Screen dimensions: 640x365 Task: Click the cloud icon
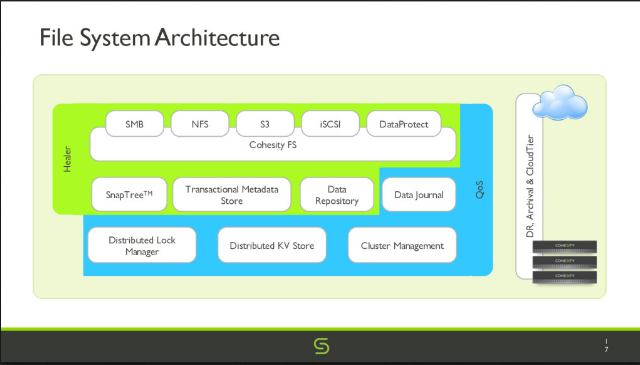tap(560, 102)
